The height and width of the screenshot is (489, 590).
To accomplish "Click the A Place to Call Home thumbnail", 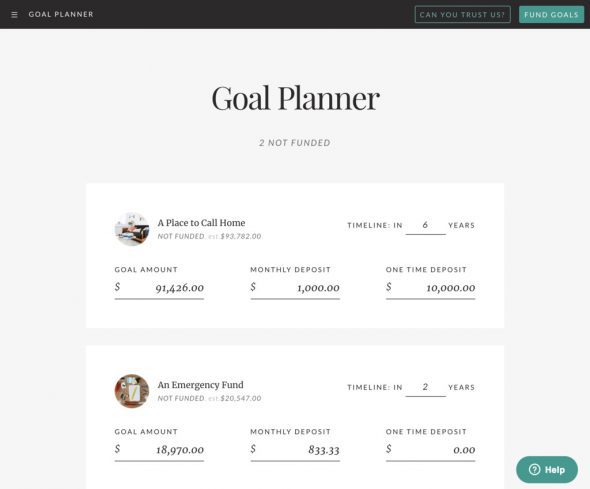I will 132,229.
